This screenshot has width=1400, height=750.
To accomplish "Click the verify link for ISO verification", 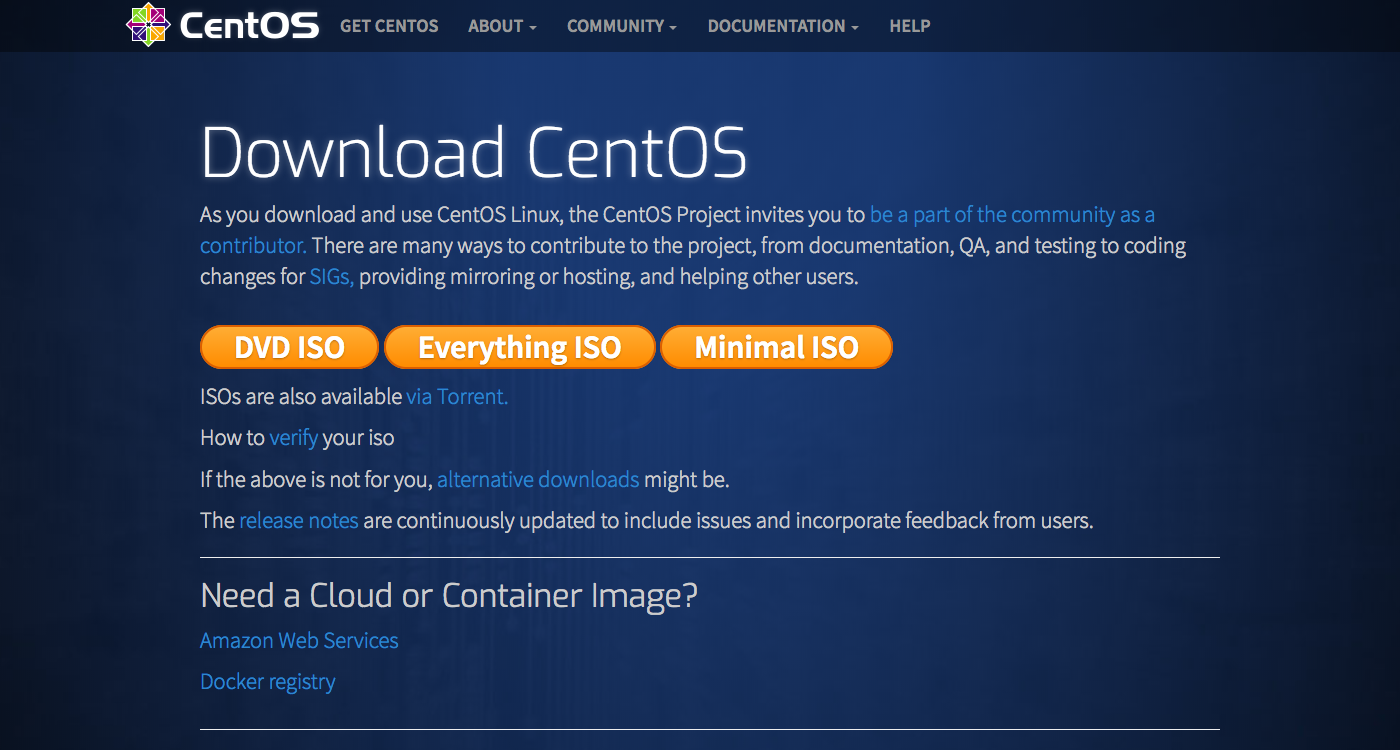I will click(x=293, y=437).
